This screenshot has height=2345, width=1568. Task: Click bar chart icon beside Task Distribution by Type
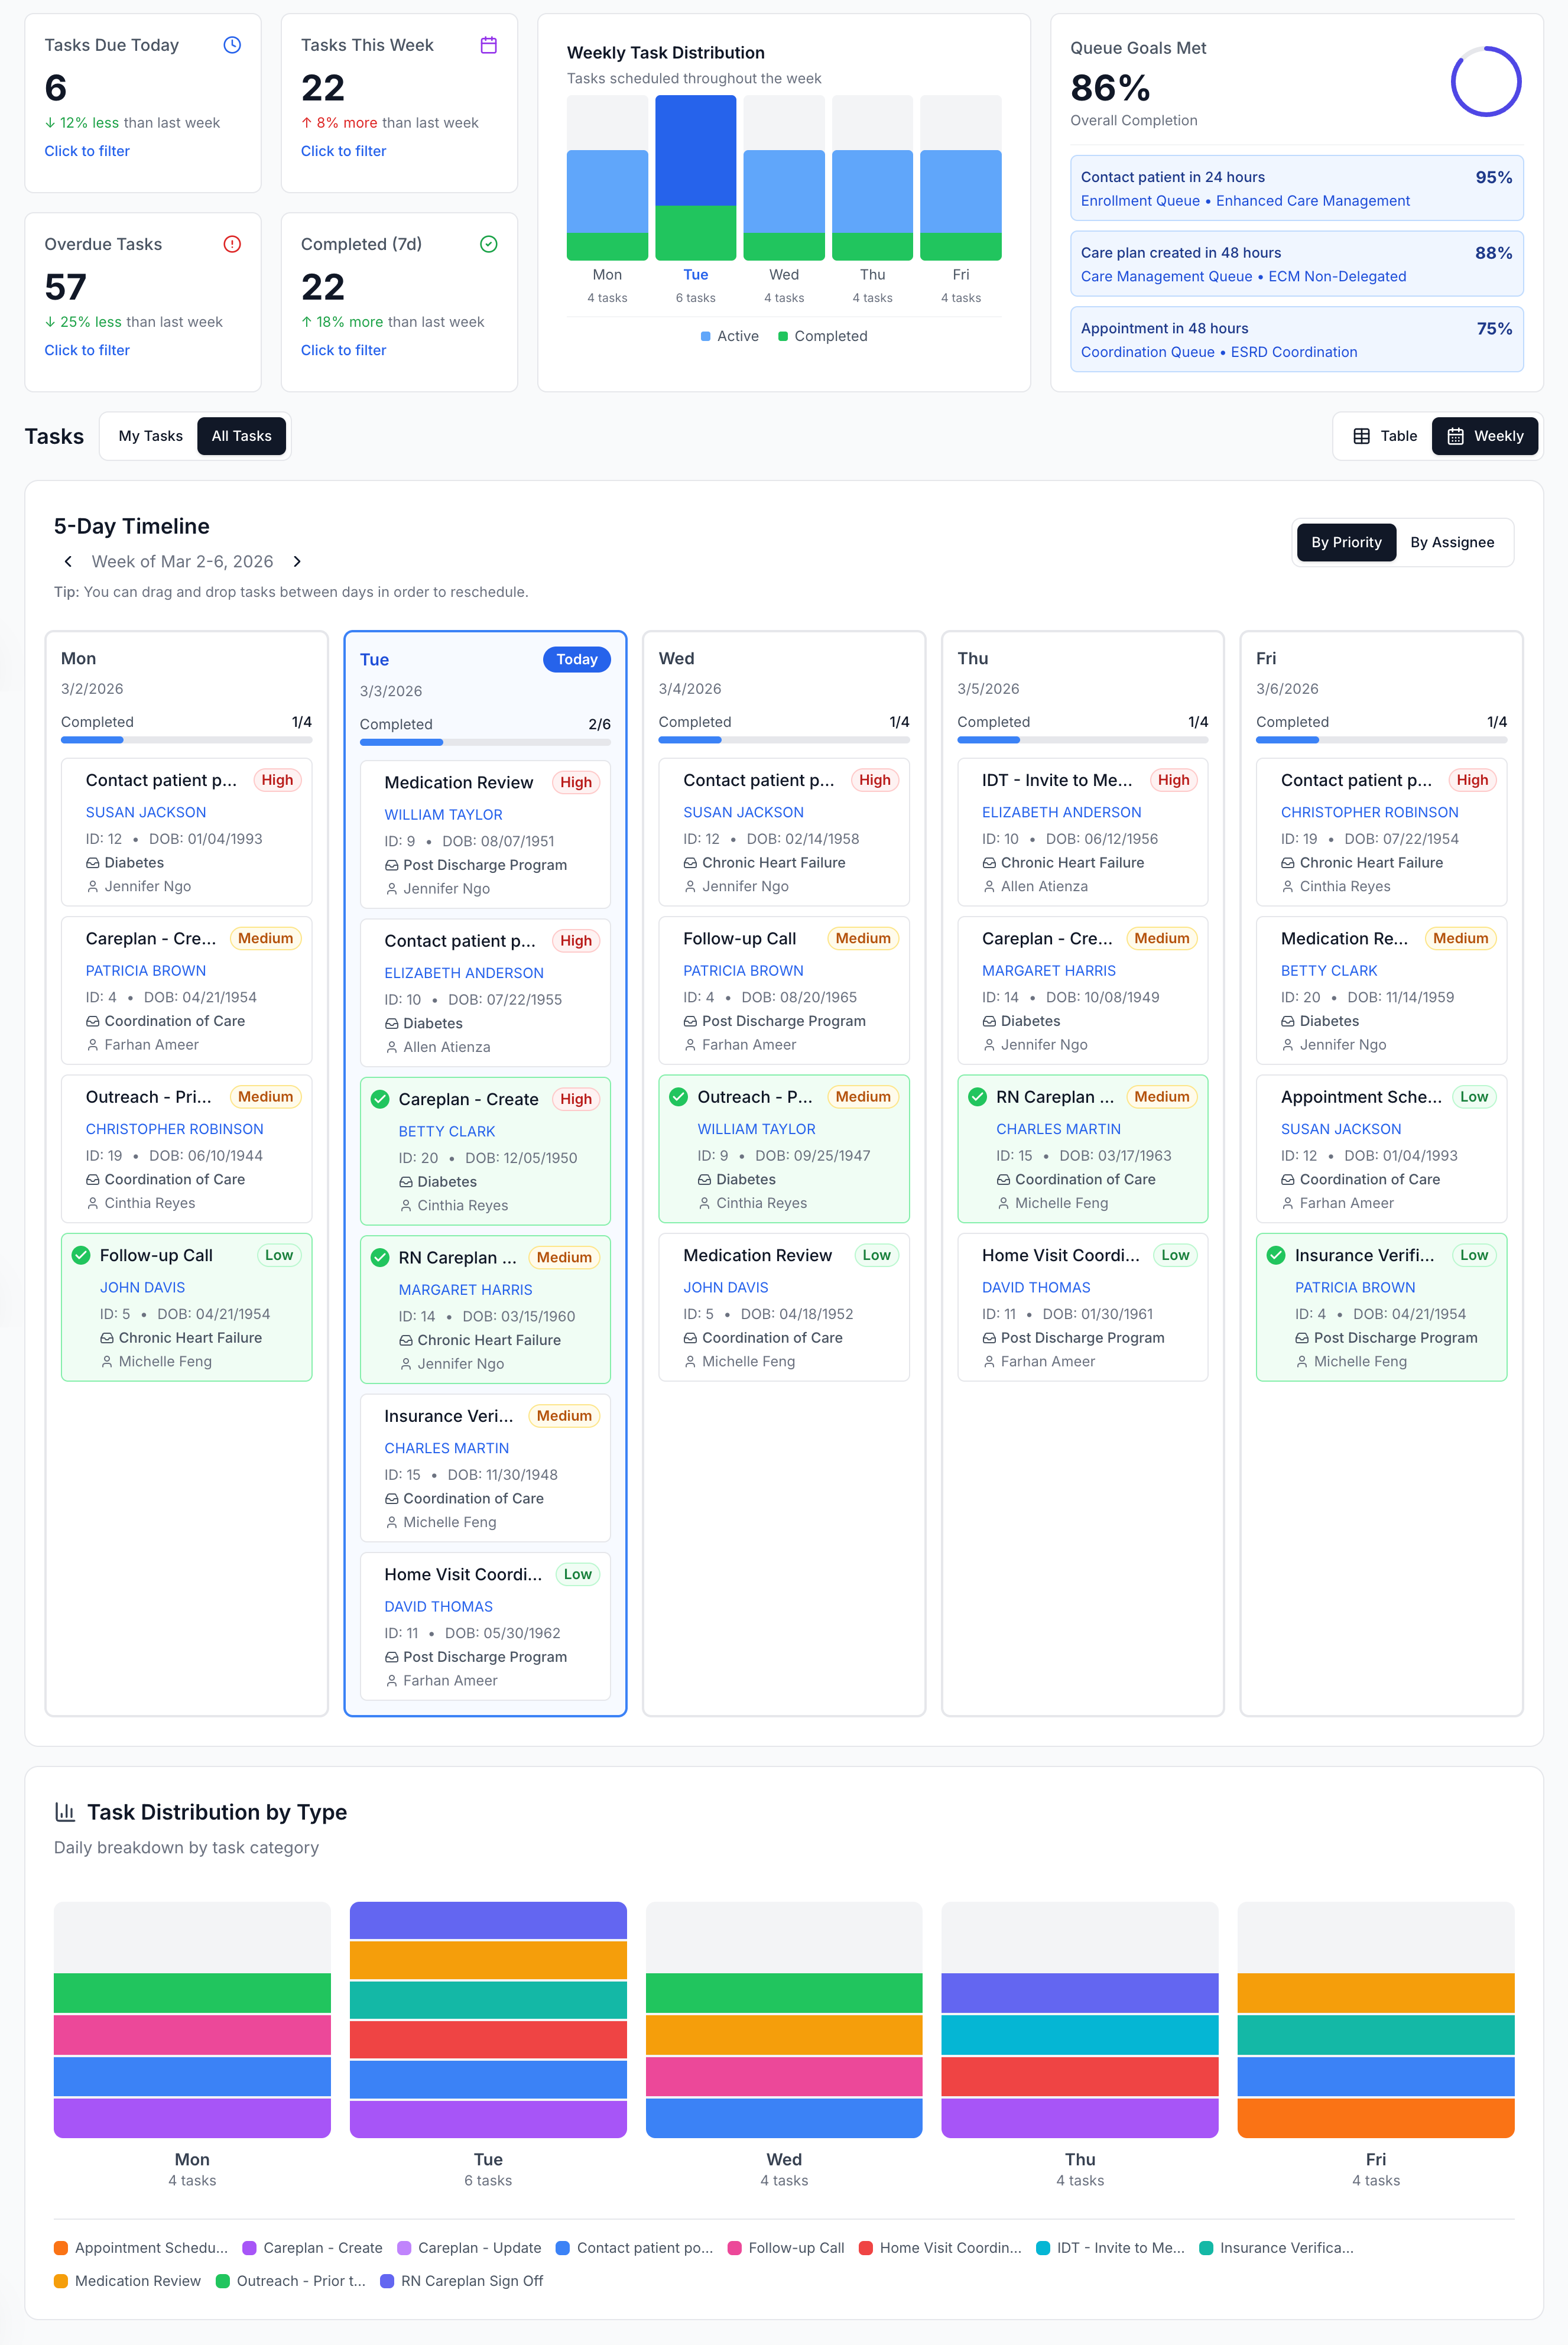[x=65, y=1811]
